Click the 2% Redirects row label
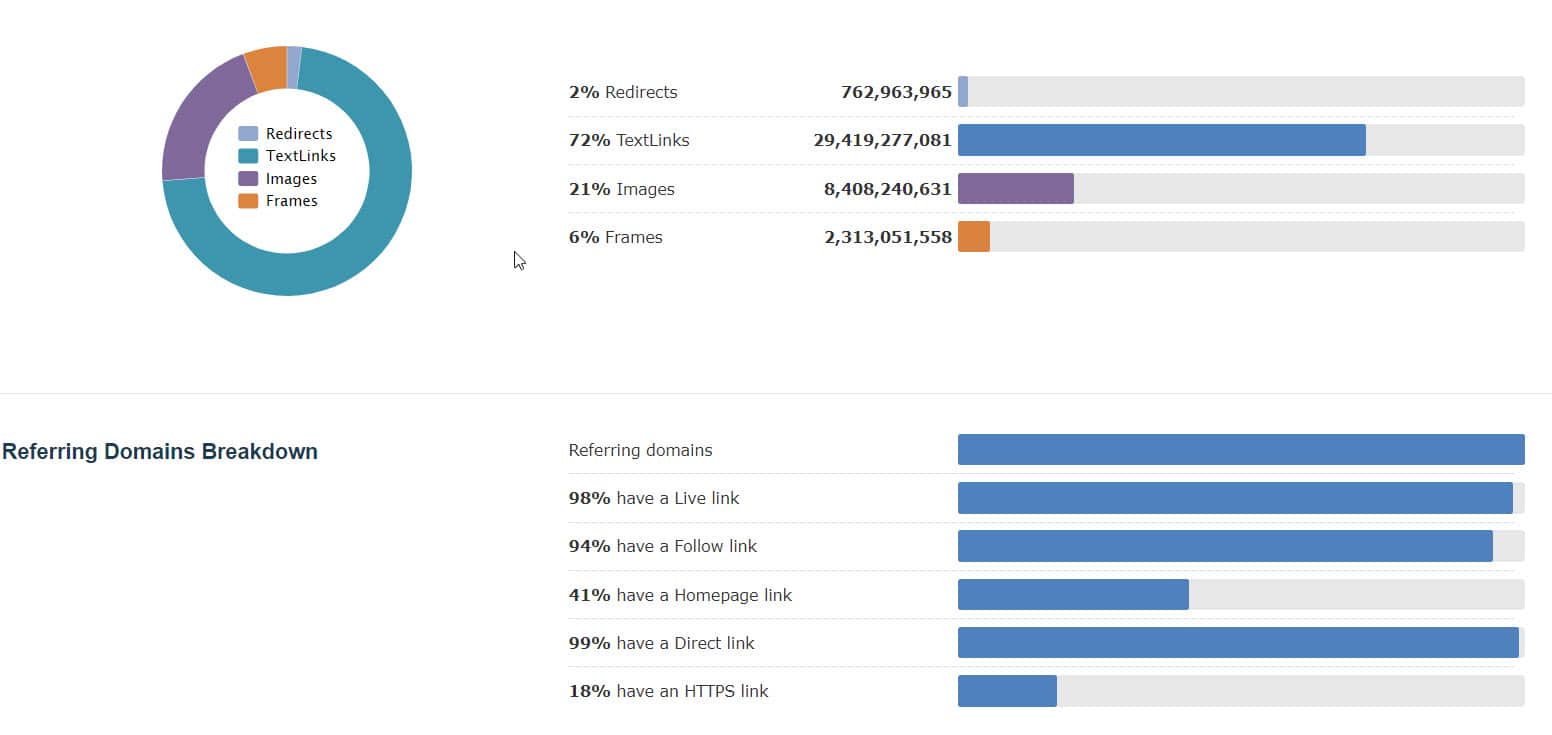Viewport: 1552px width, 735px height. coord(623,92)
